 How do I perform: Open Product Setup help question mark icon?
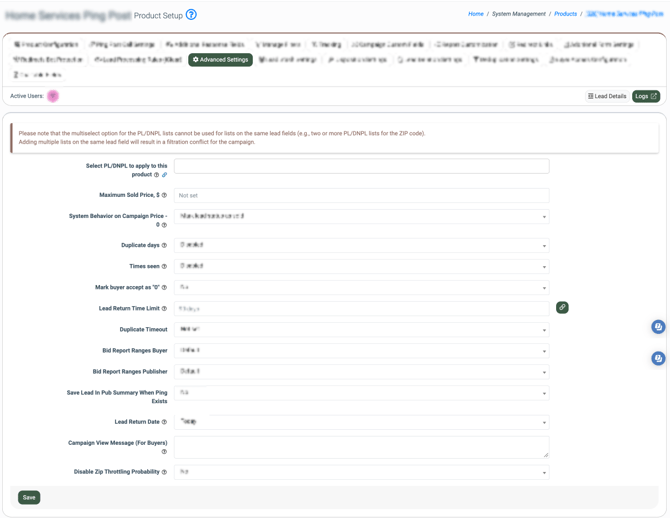(191, 15)
